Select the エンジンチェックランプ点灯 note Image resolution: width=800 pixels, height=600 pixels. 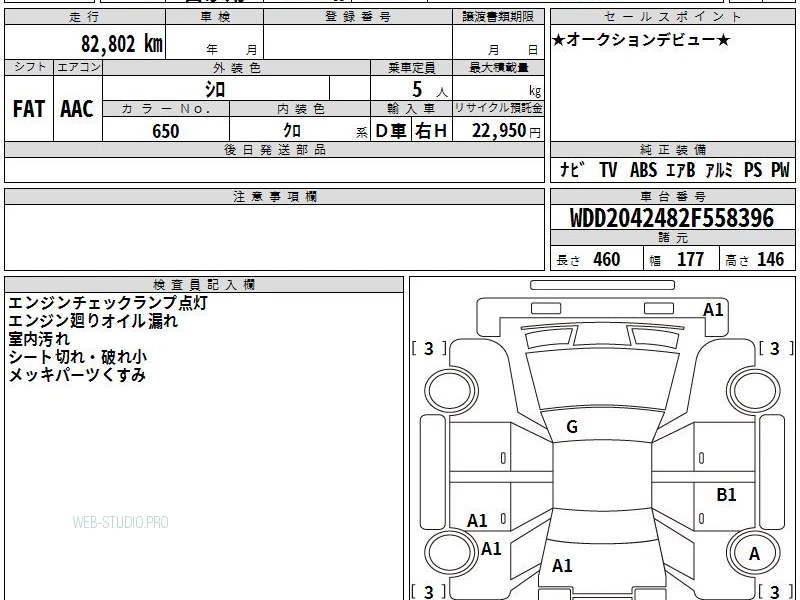pyautogui.click(x=108, y=303)
